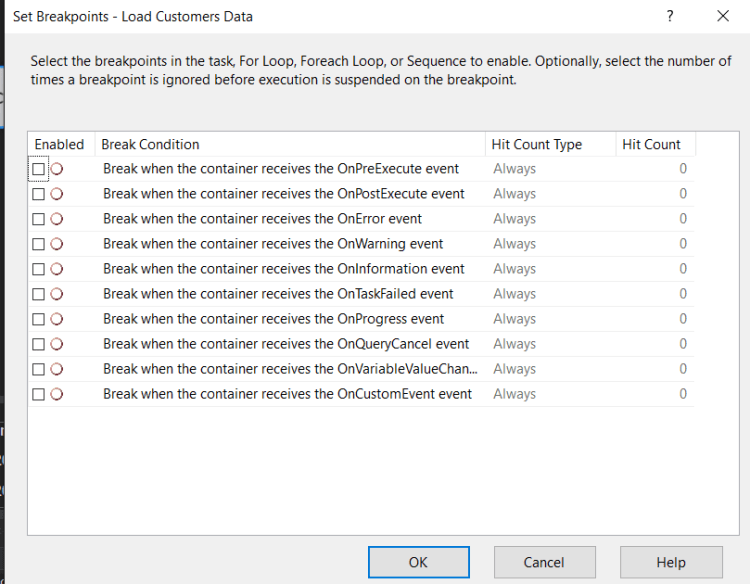Enable the OnPreExecute breakpoint checkbox
This screenshot has width=750, height=584.
click(x=39, y=169)
